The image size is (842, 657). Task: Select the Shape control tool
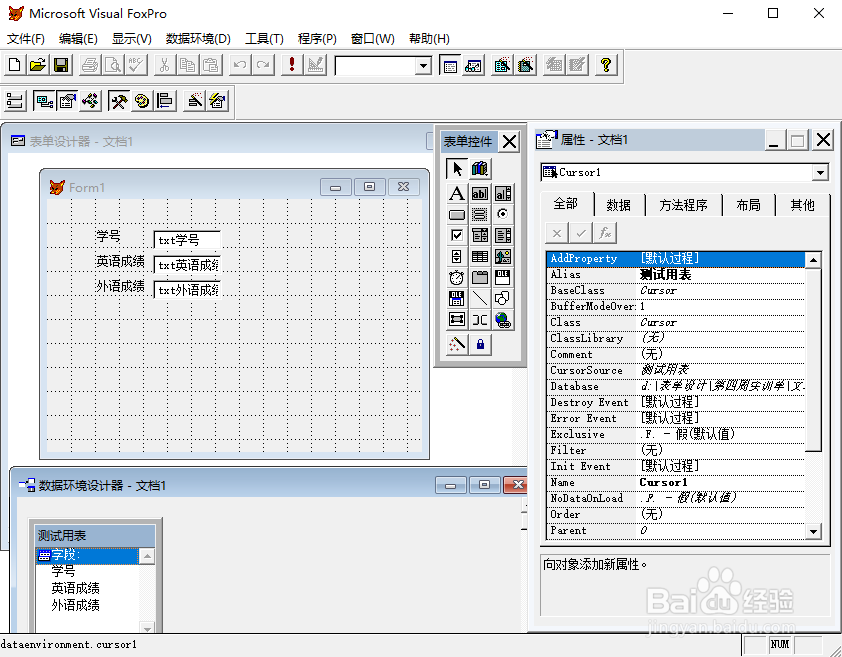[503, 298]
